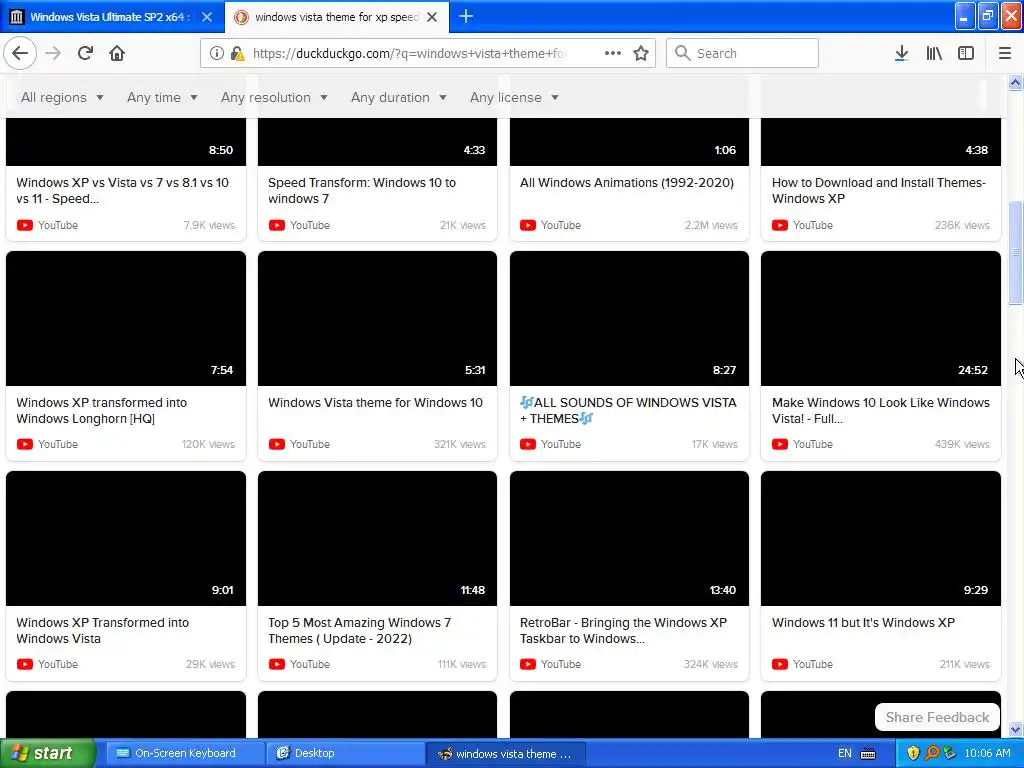1024x768 pixels.
Task: Click the security shield tray icon
Action: click(913, 753)
